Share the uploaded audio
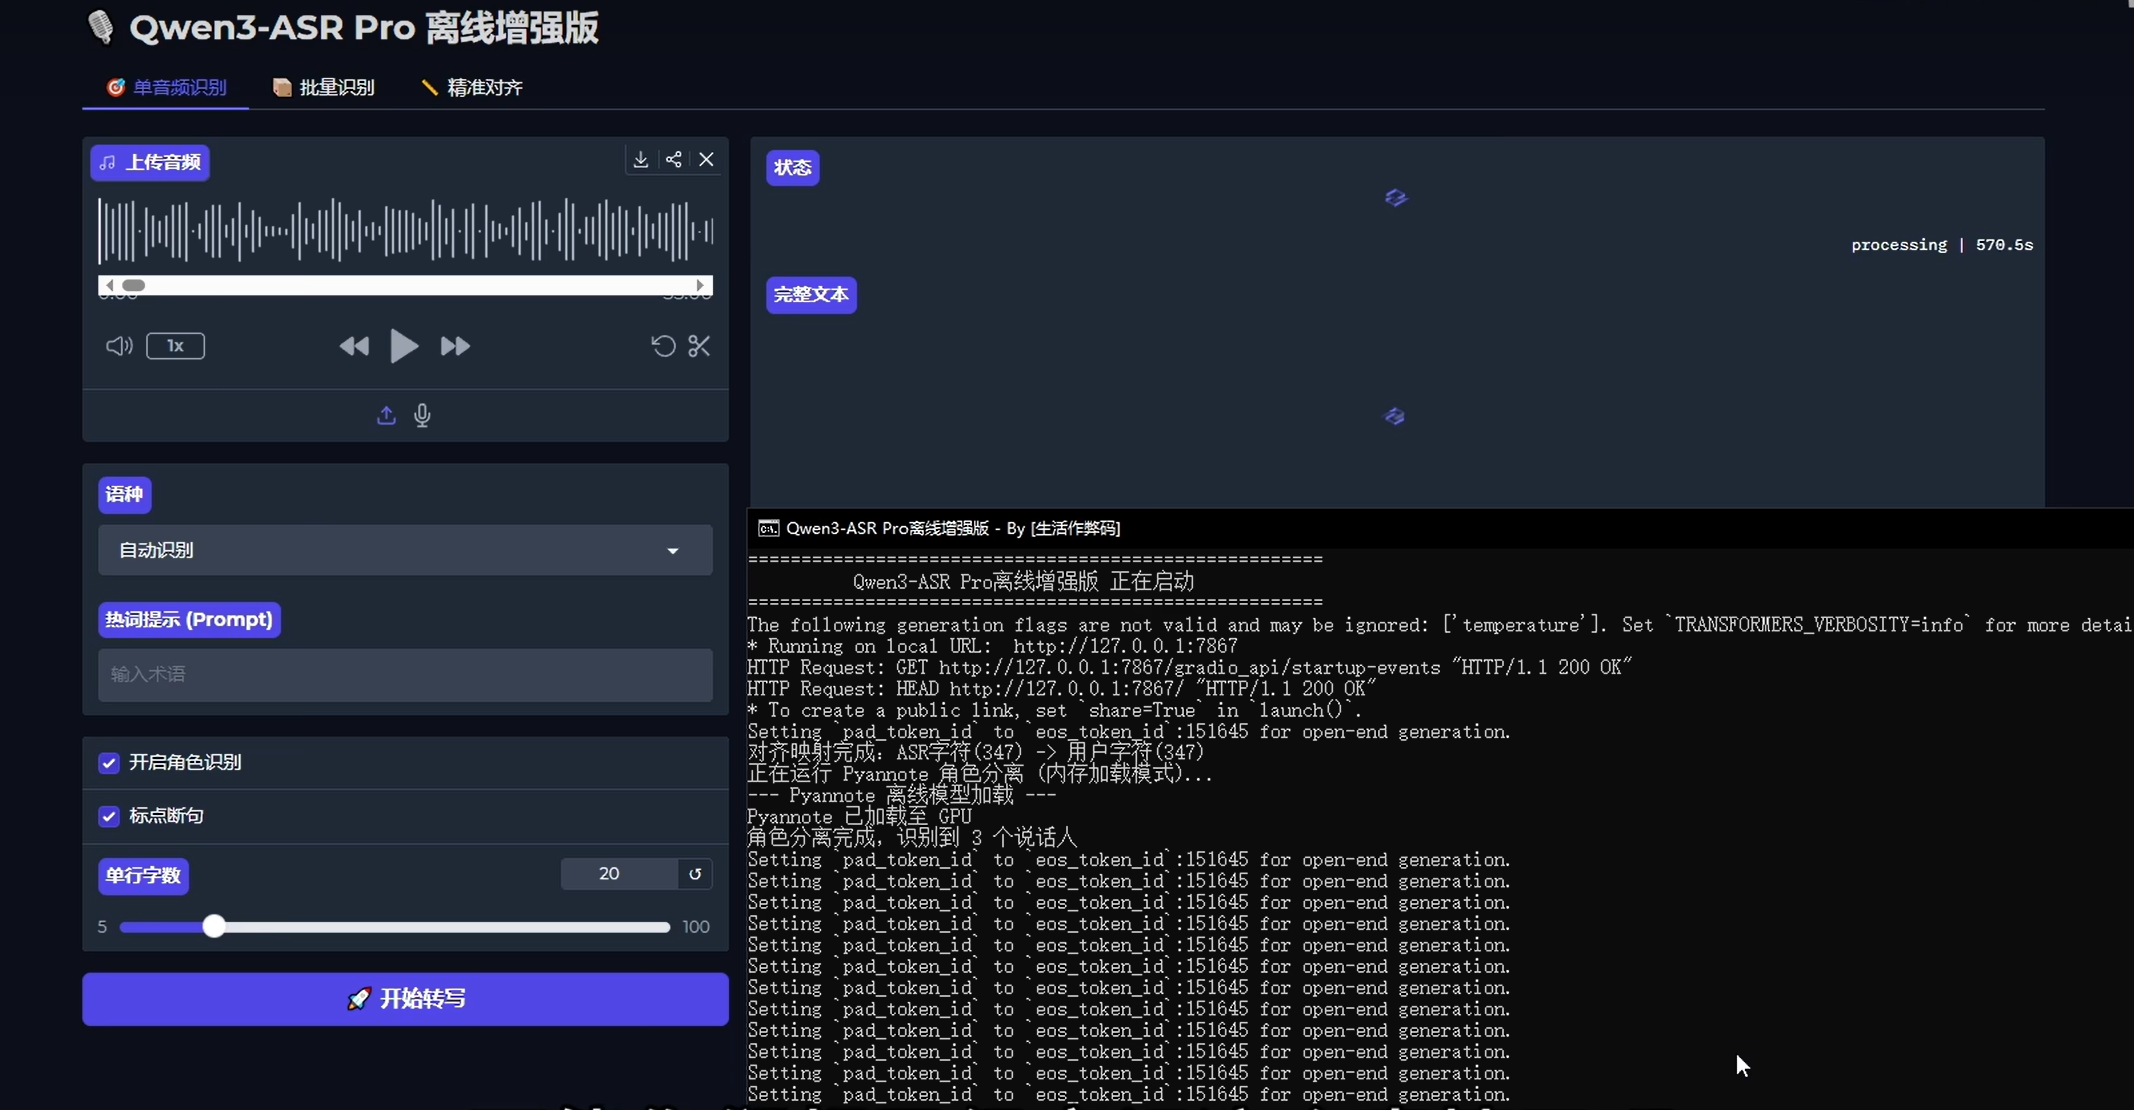 click(674, 160)
